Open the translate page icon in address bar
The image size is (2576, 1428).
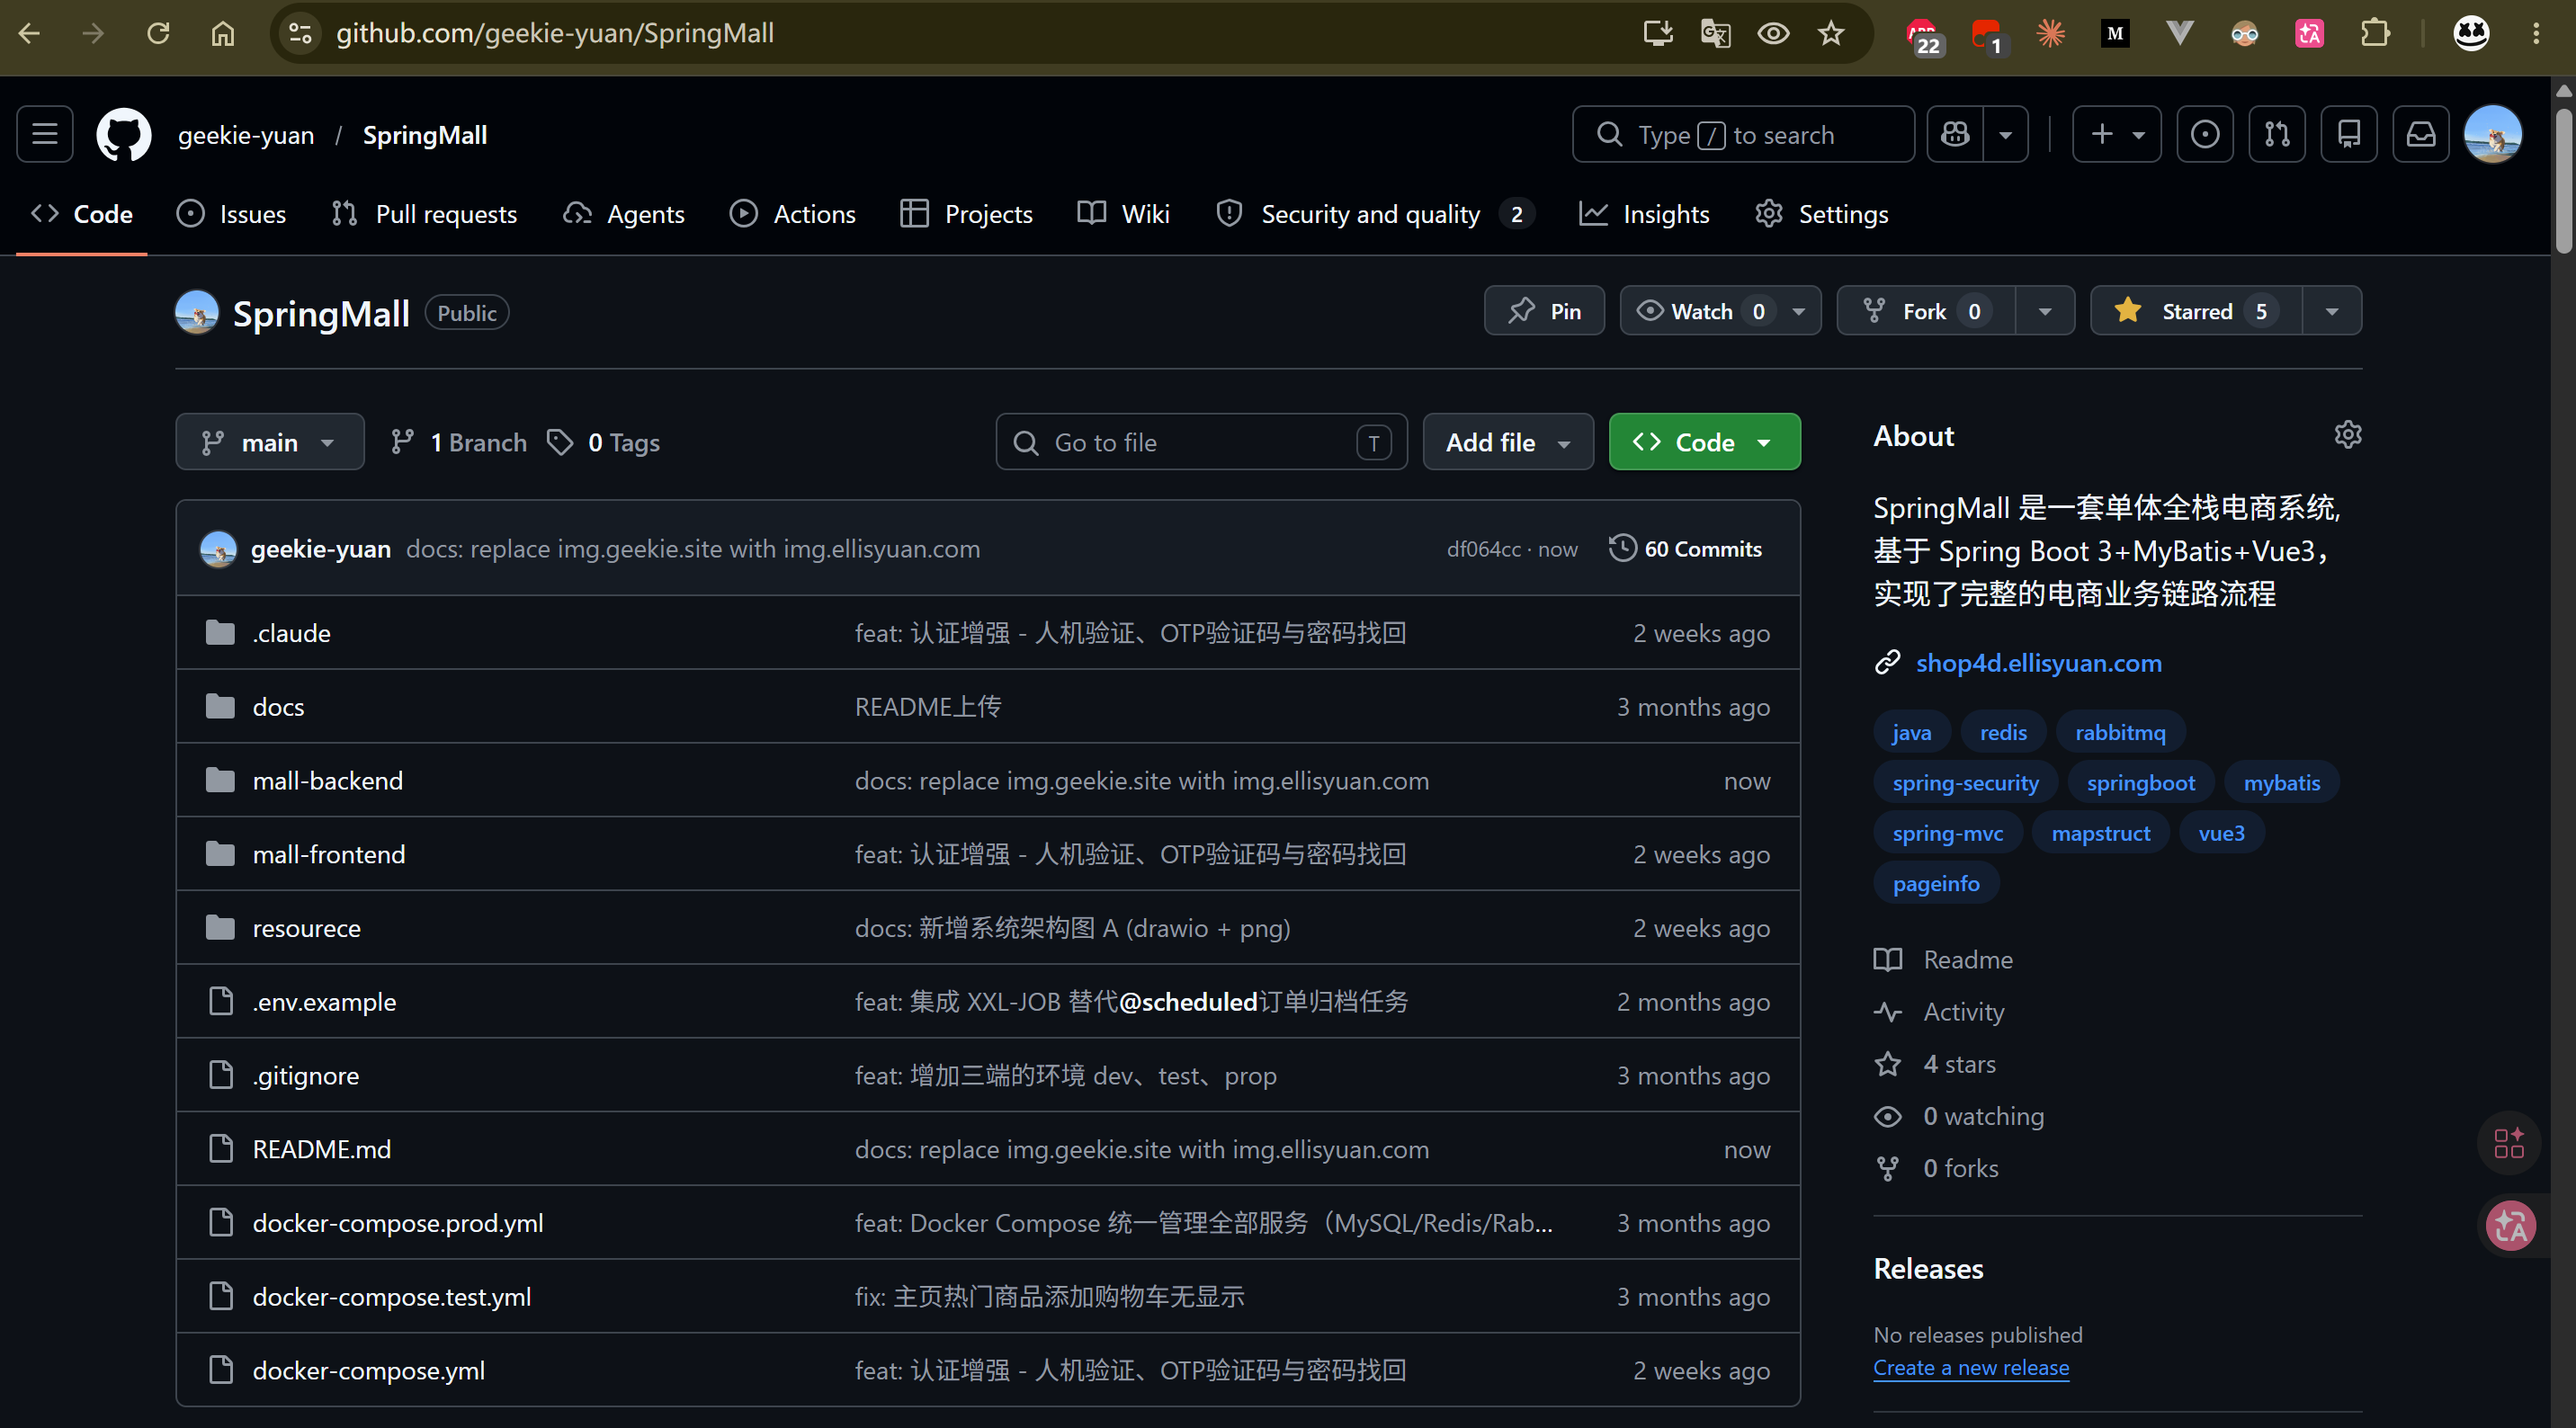(1716, 33)
